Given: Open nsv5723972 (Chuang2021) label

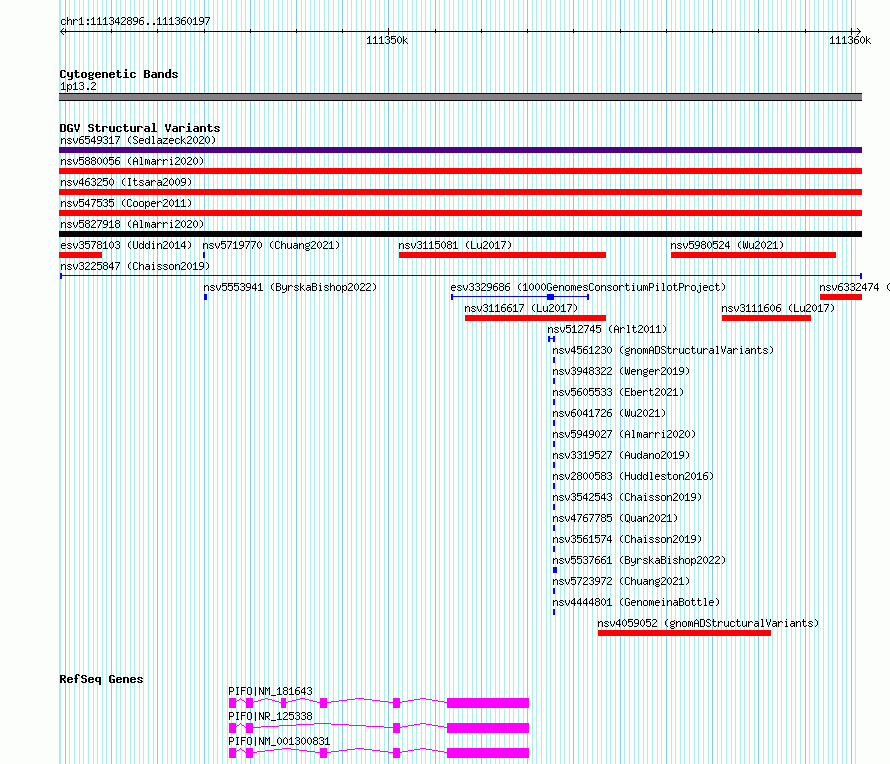Looking at the screenshot, I should [x=621, y=581].
